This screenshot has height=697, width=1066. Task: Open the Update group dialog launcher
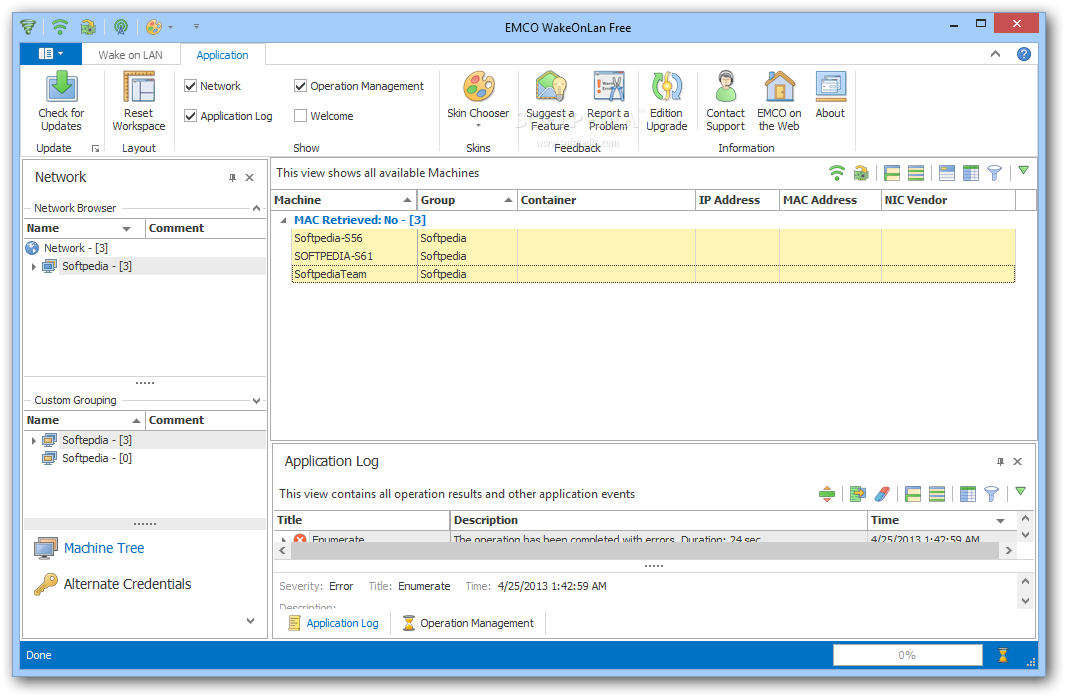(x=95, y=148)
